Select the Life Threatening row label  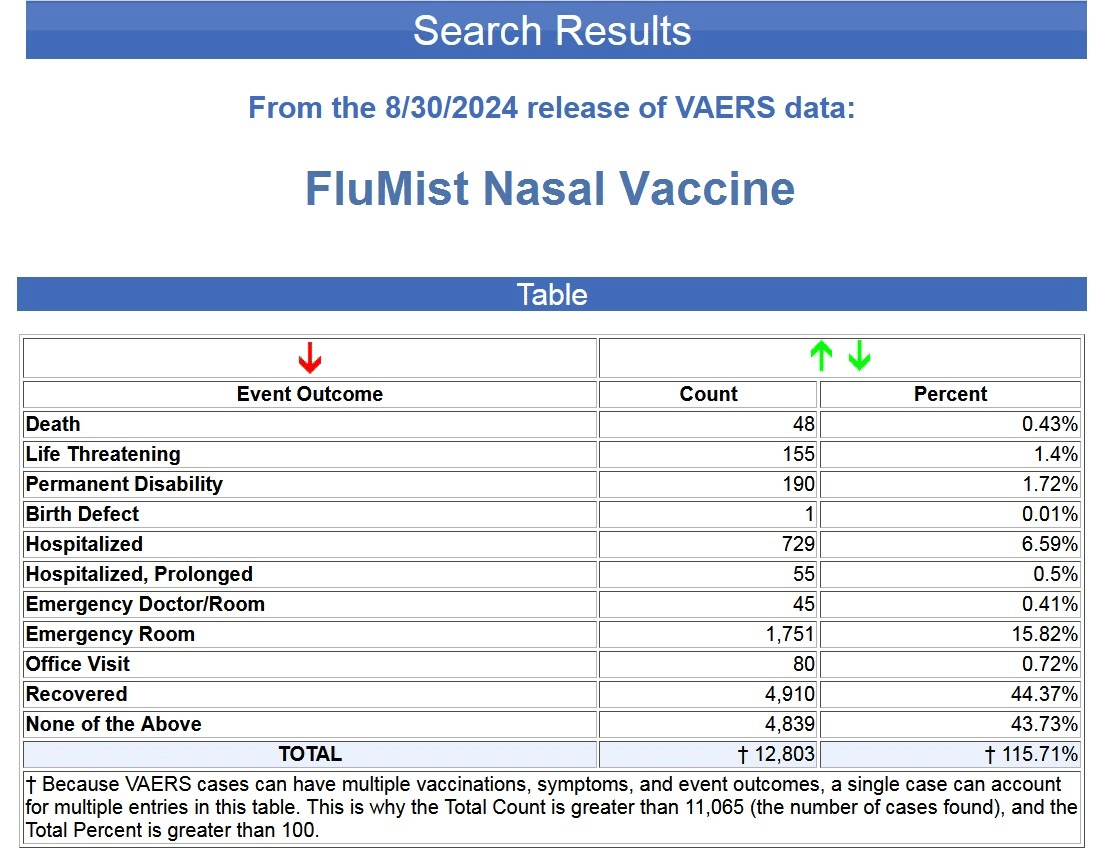coord(103,454)
